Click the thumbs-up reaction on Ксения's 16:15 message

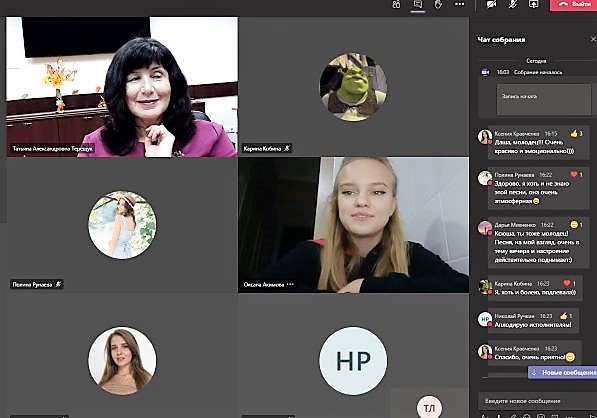point(574,134)
